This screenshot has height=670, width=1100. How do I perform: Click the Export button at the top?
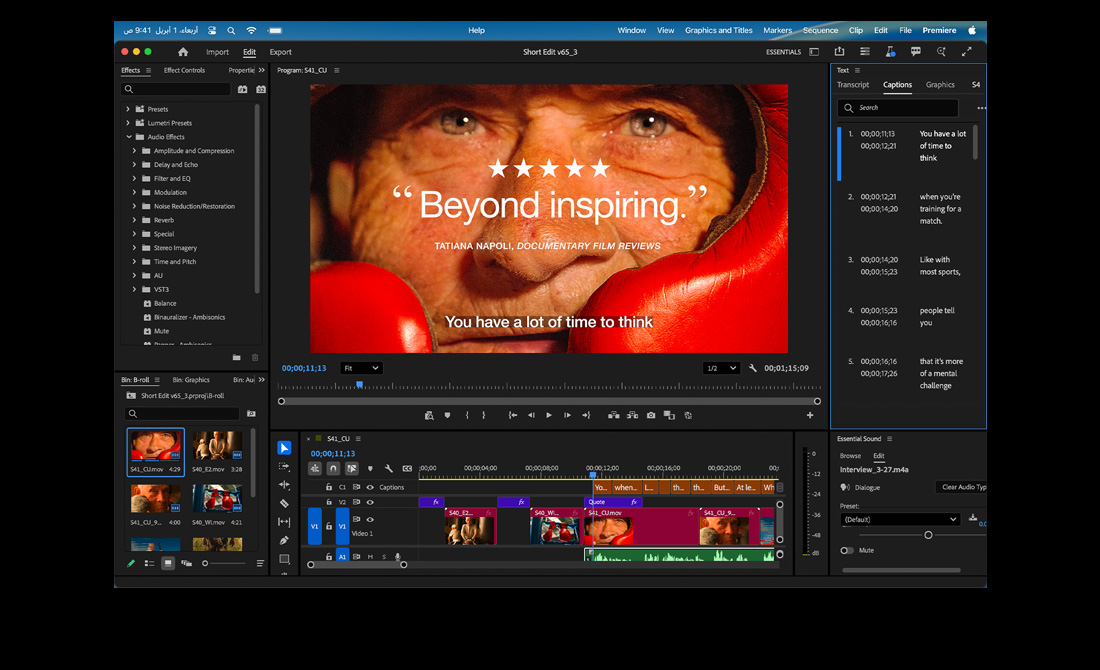[280, 52]
